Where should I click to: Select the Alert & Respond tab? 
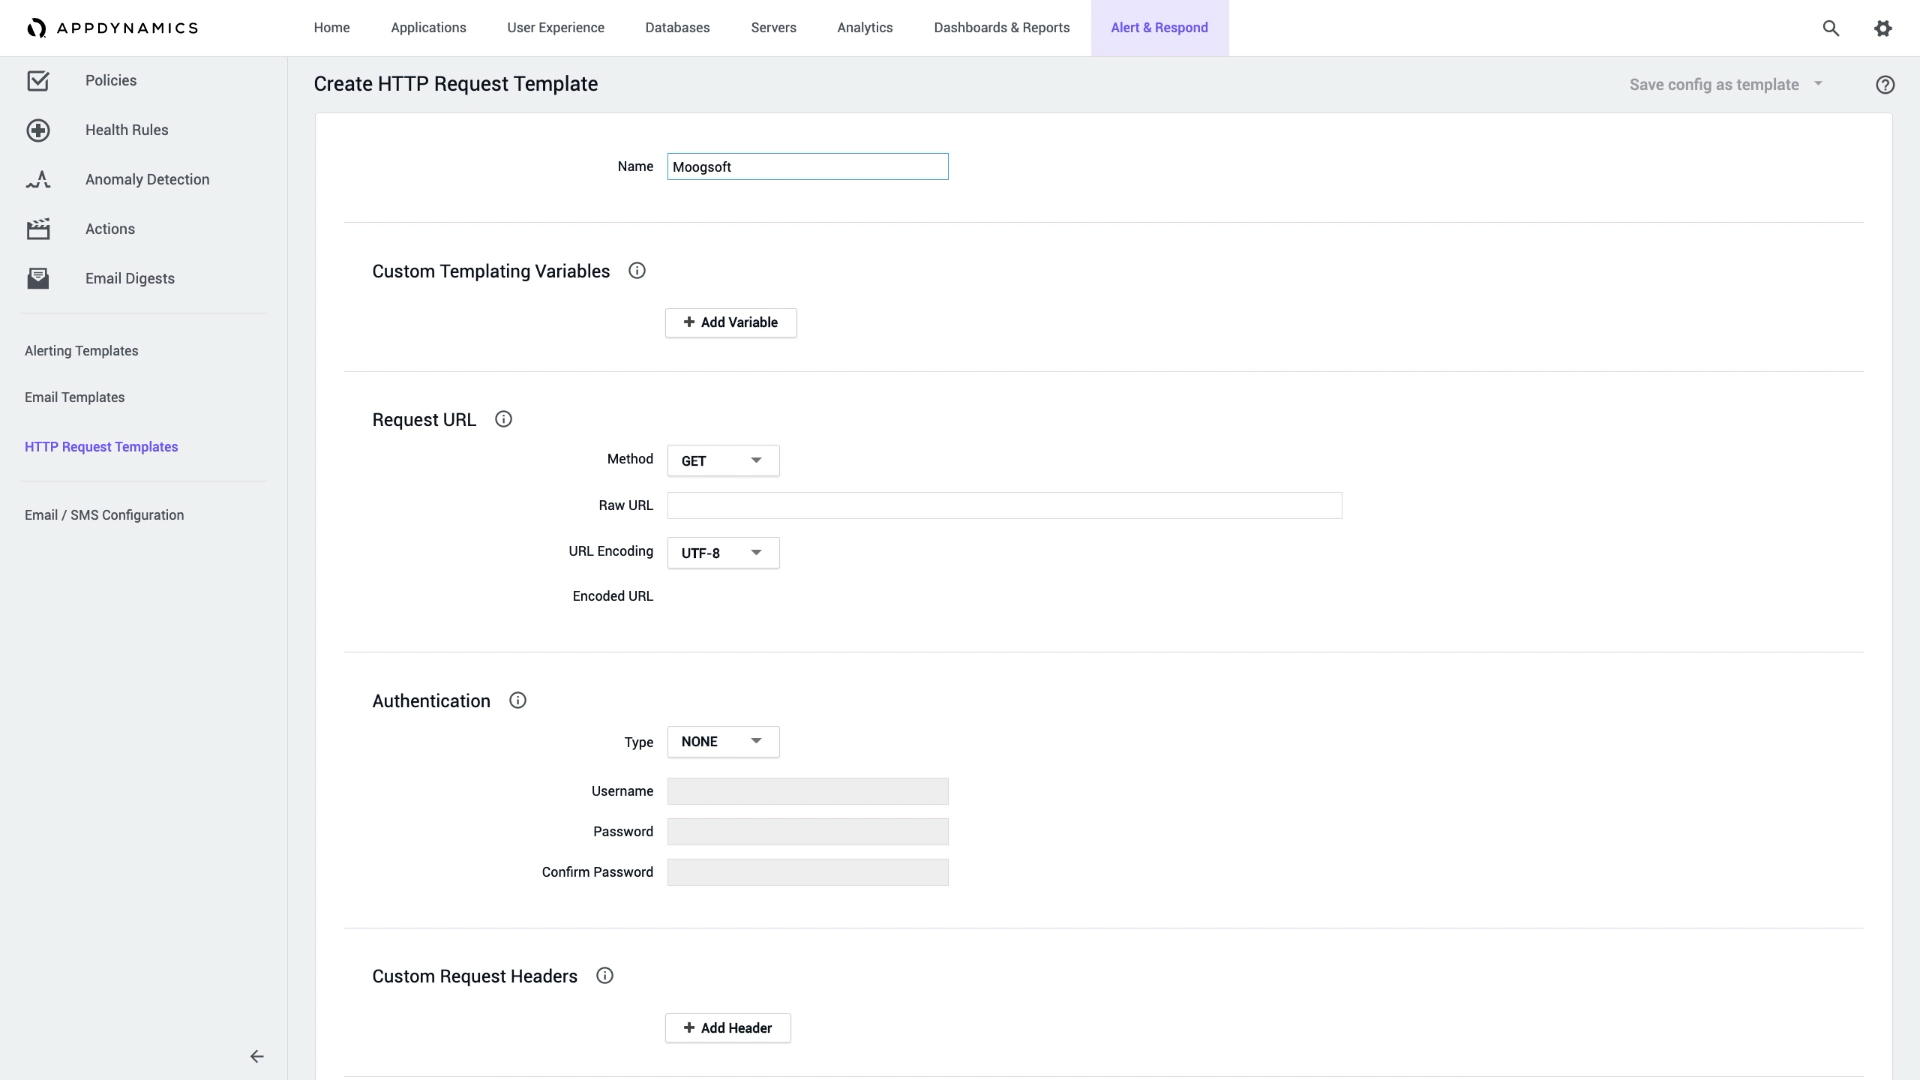point(1160,28)
